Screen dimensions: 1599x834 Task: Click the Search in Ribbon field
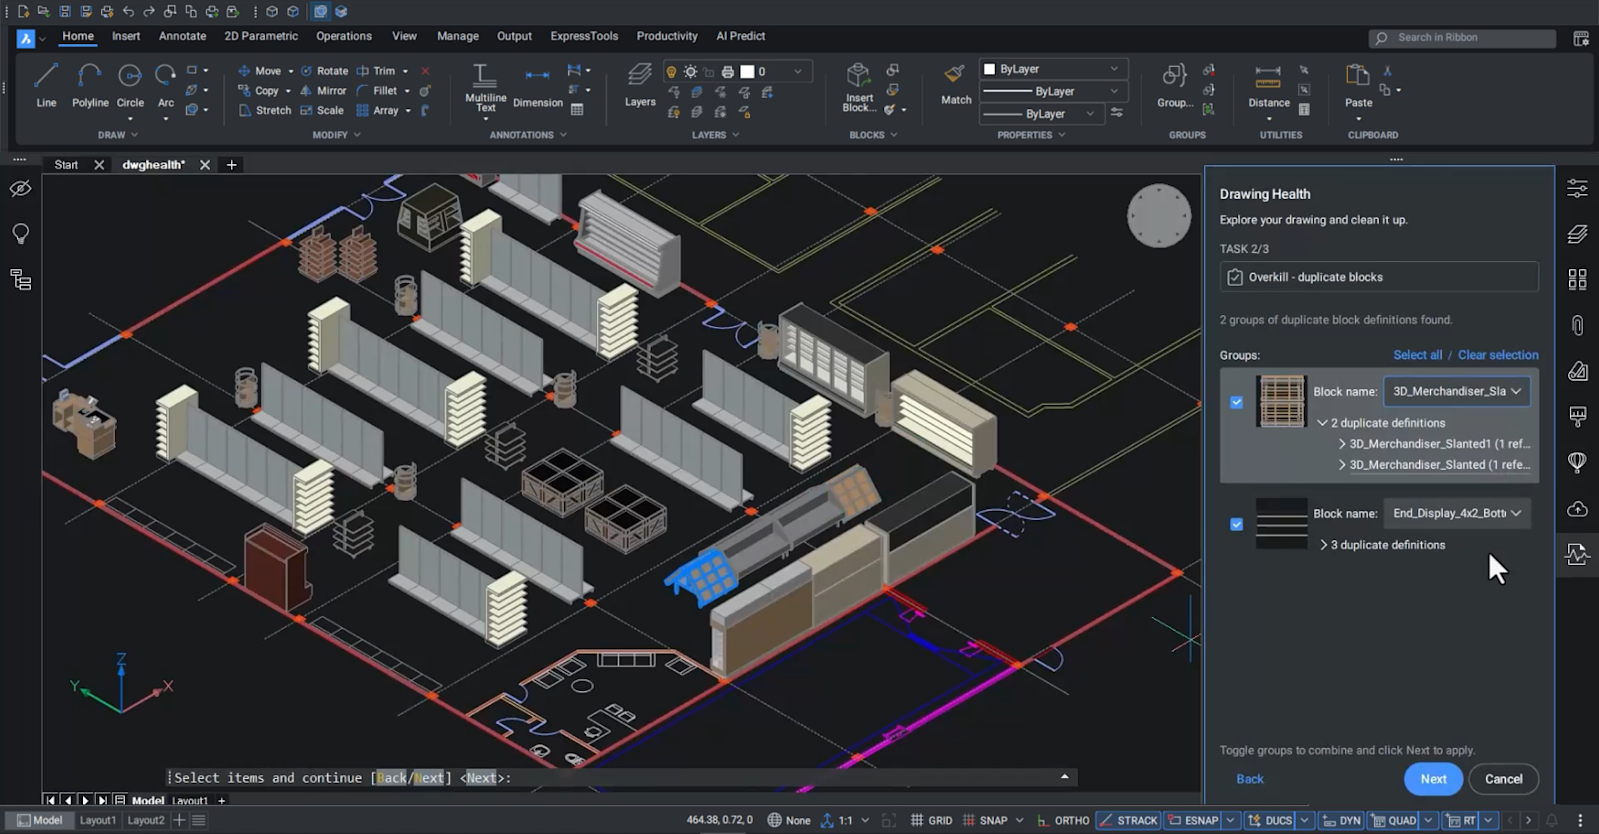pyautogui.click(x=1462, y=38)
